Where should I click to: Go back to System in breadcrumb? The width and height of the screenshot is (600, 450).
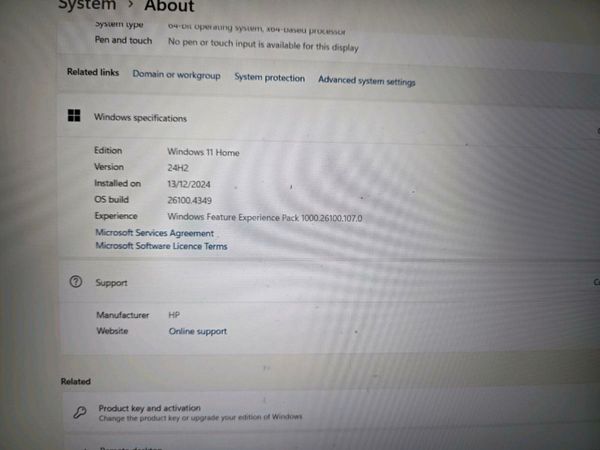[87, 5]
